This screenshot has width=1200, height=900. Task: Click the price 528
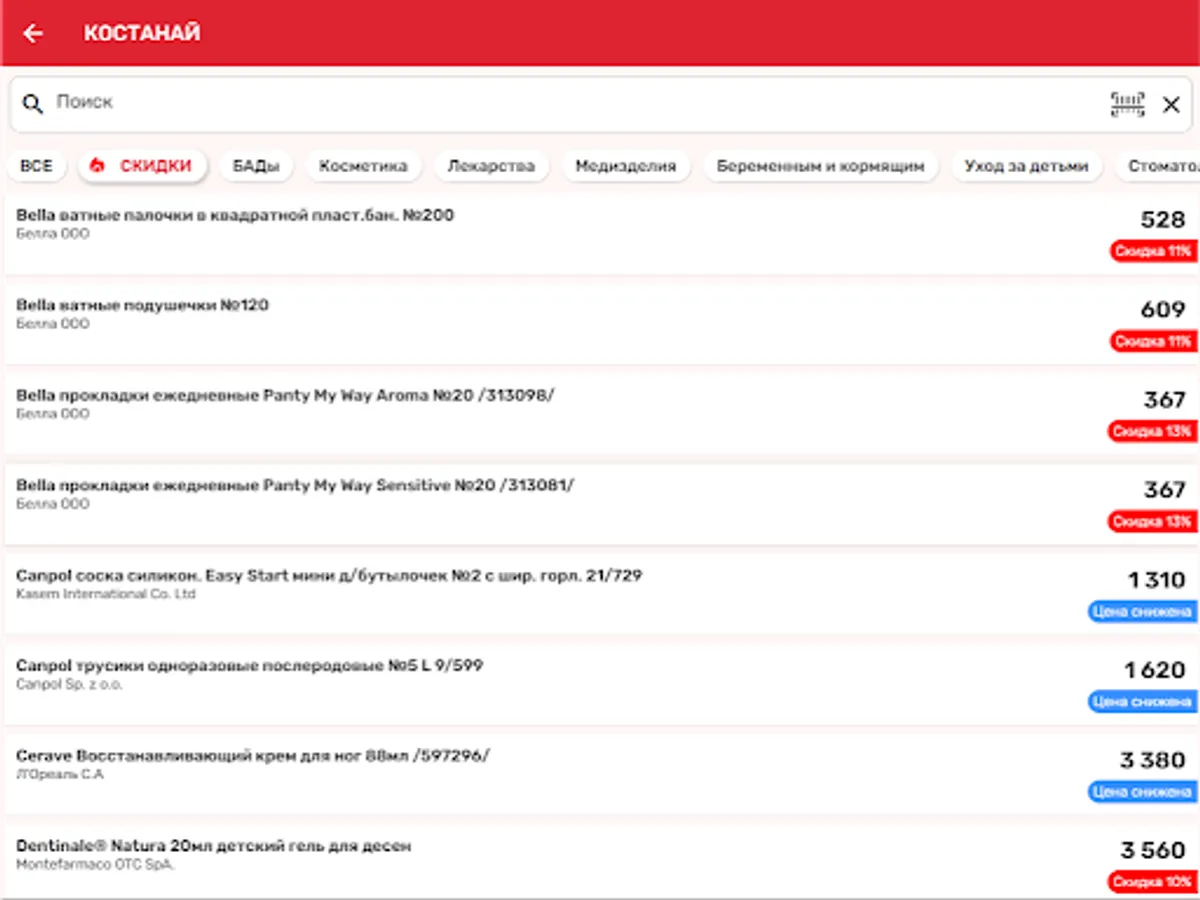[x=1163, y=220]
